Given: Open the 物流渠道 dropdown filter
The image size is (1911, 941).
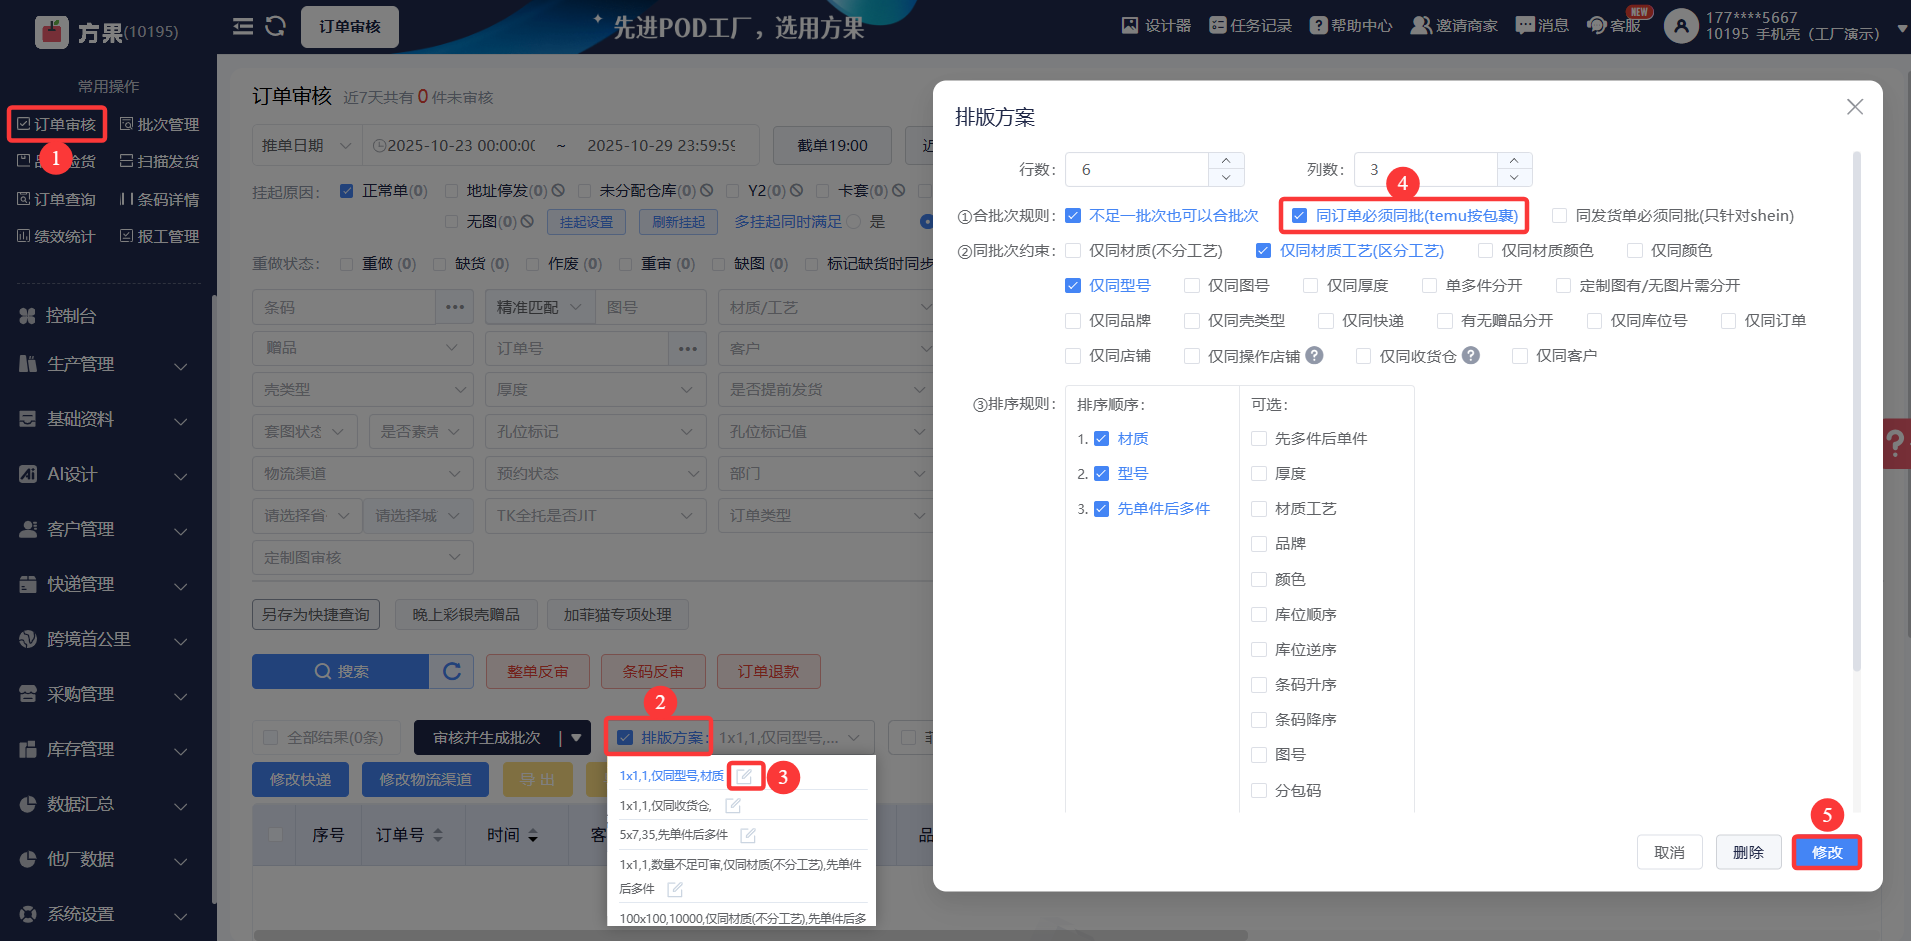Looking at the screenshot, I should pos(362,474).
